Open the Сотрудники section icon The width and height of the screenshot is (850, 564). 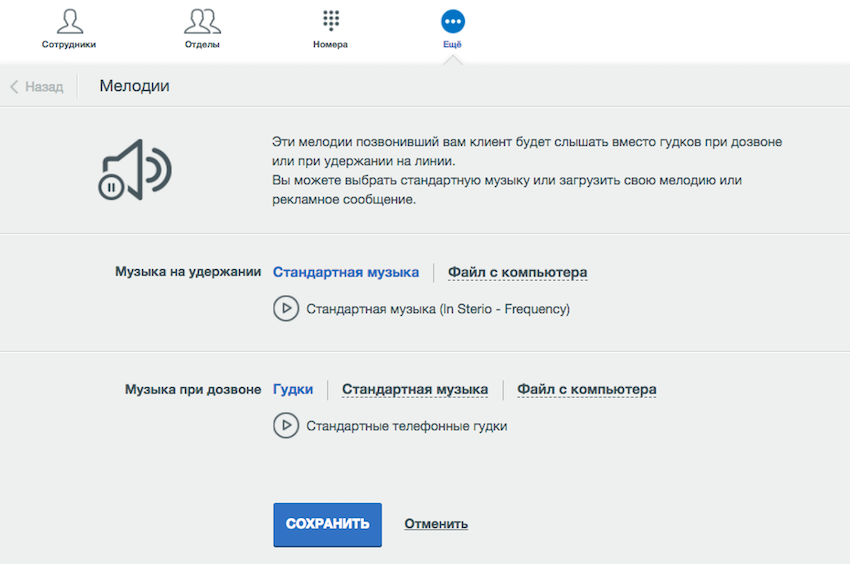70,21
